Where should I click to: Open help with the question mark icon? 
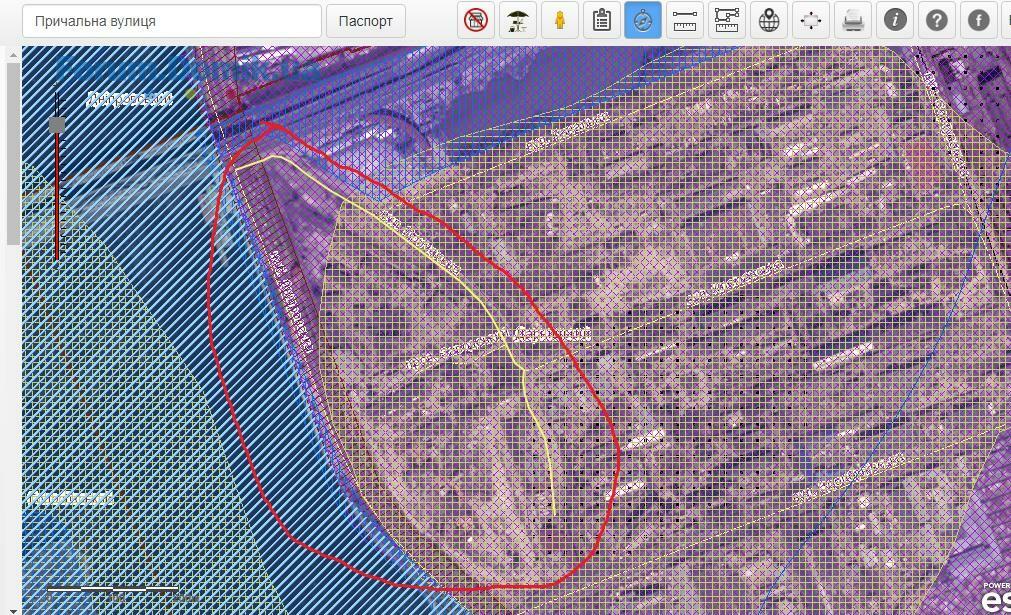coord(936,21)
